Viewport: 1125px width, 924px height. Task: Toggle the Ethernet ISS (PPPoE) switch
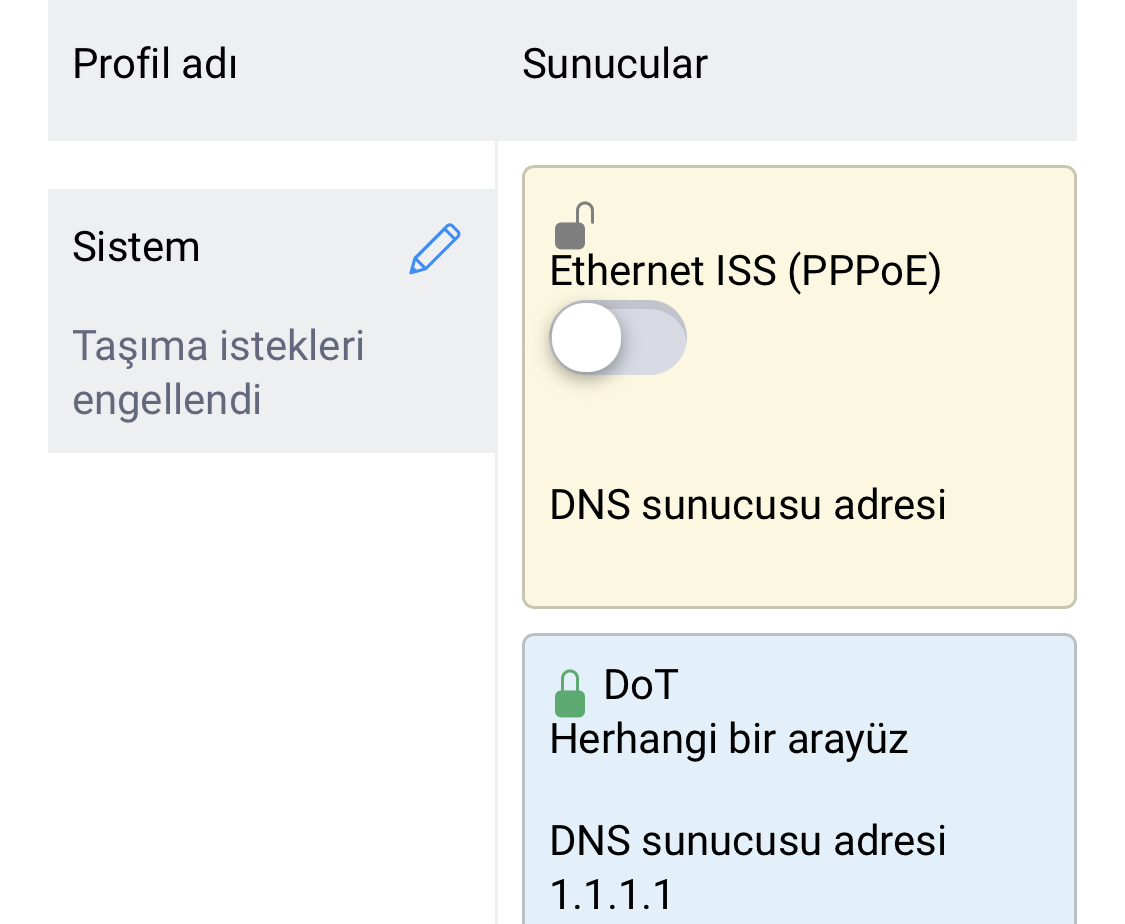pyautogui.click(x=618, y=337)
